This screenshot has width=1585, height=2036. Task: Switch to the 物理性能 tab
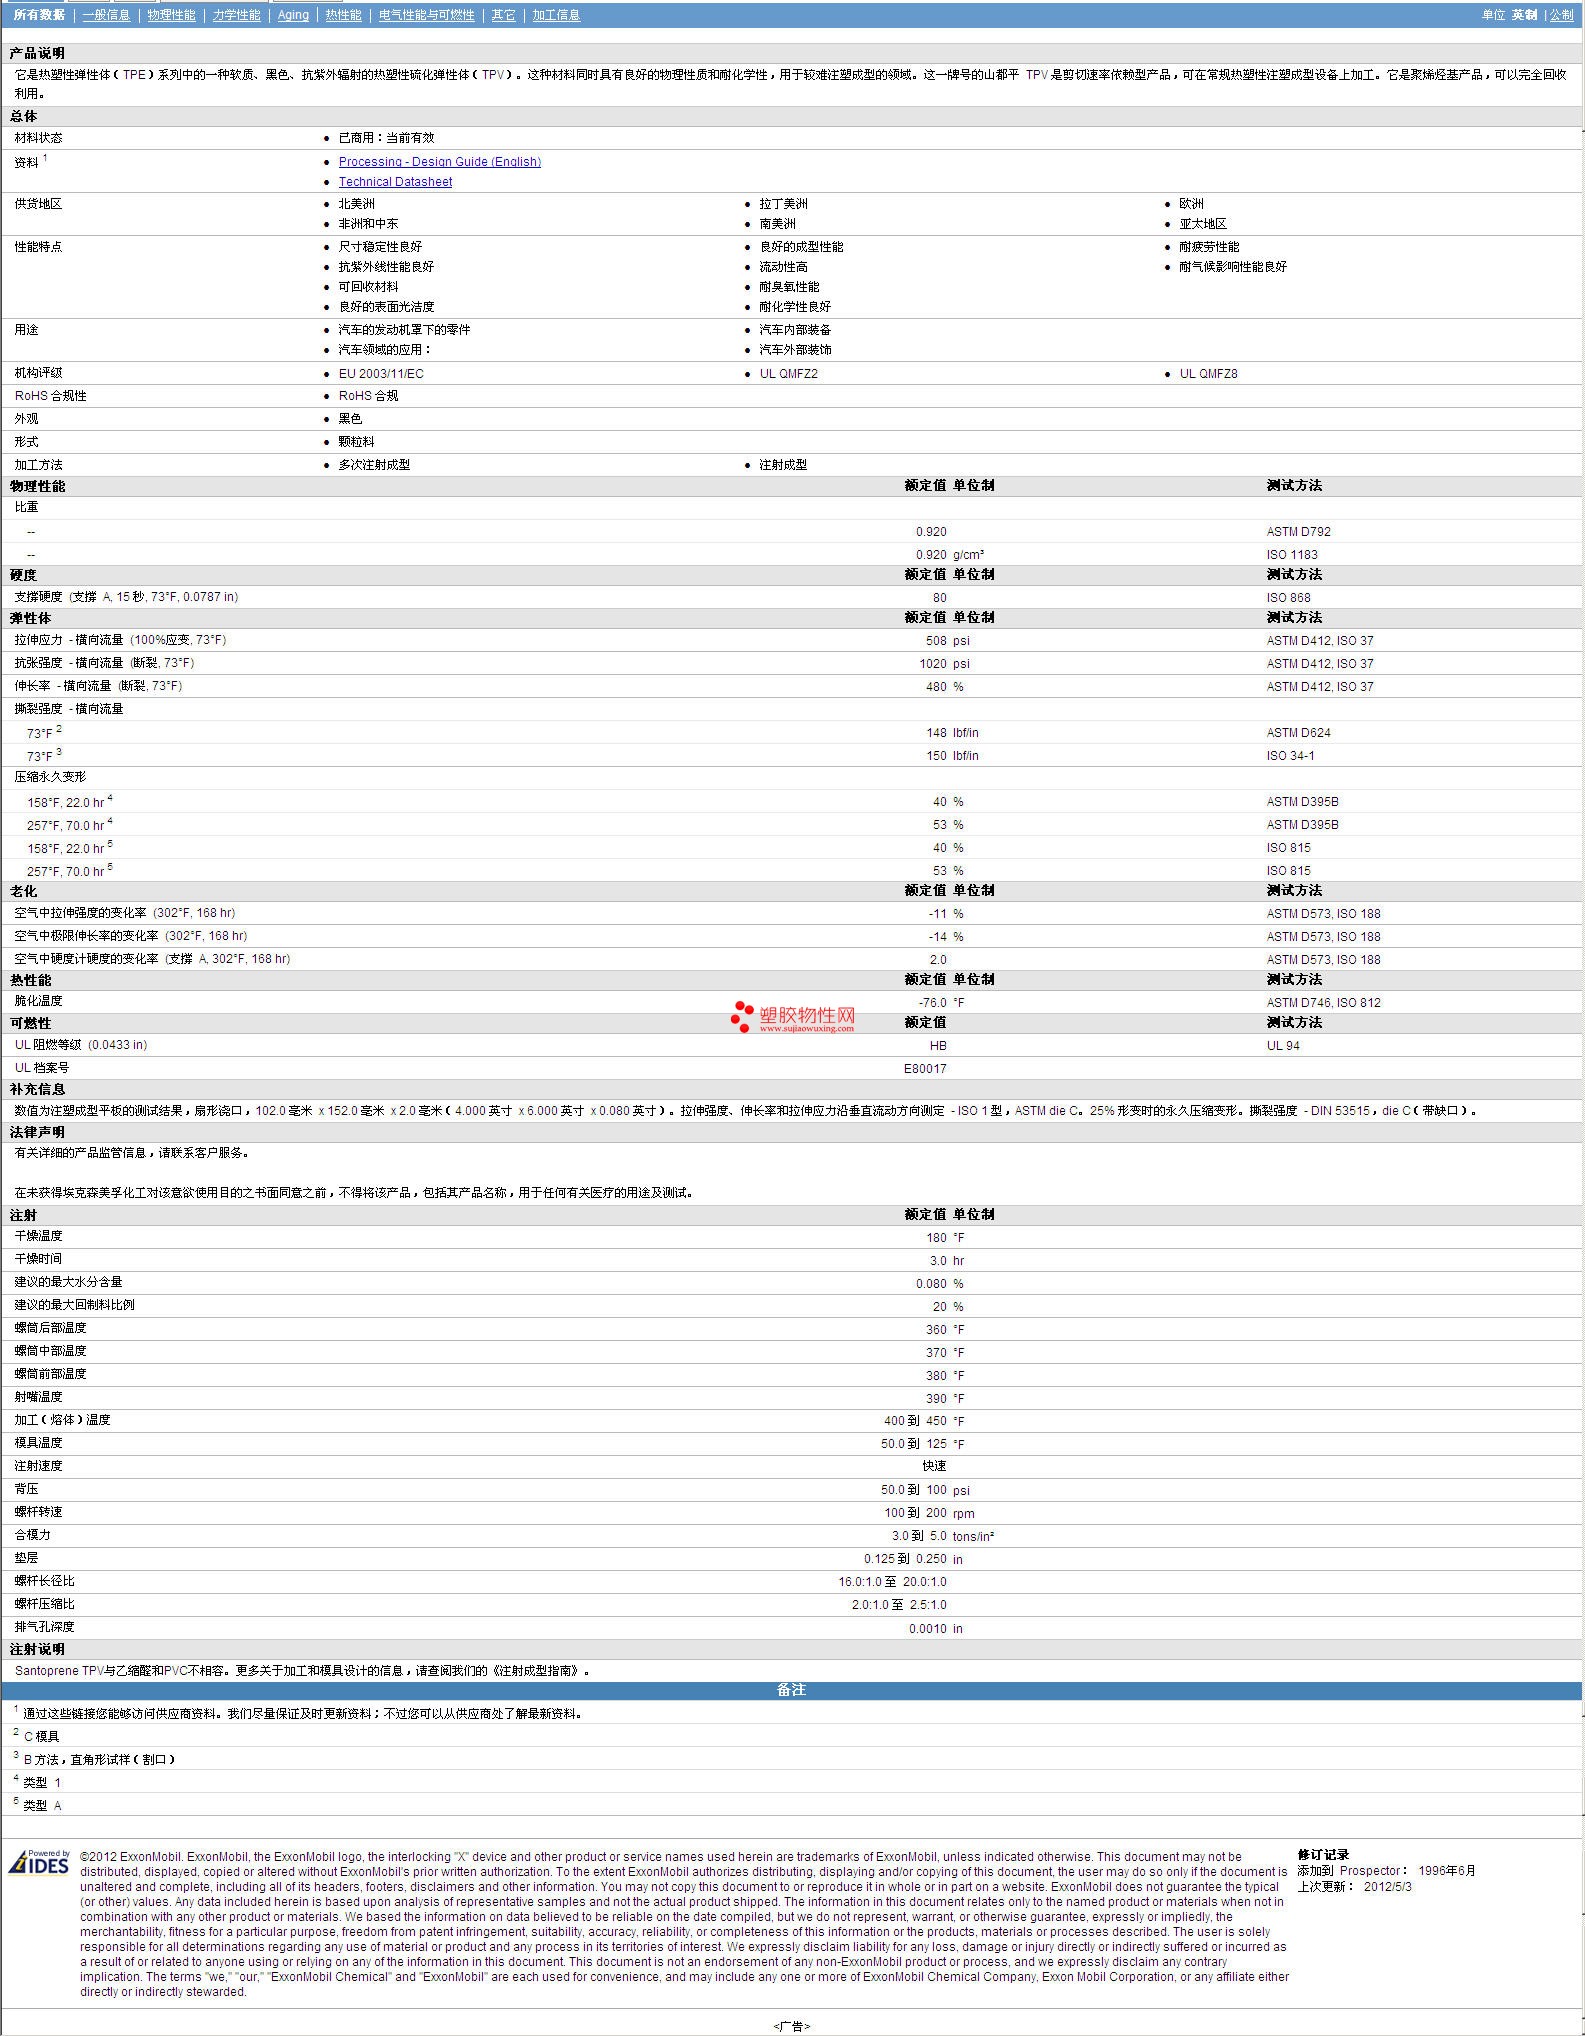(171, 15)
